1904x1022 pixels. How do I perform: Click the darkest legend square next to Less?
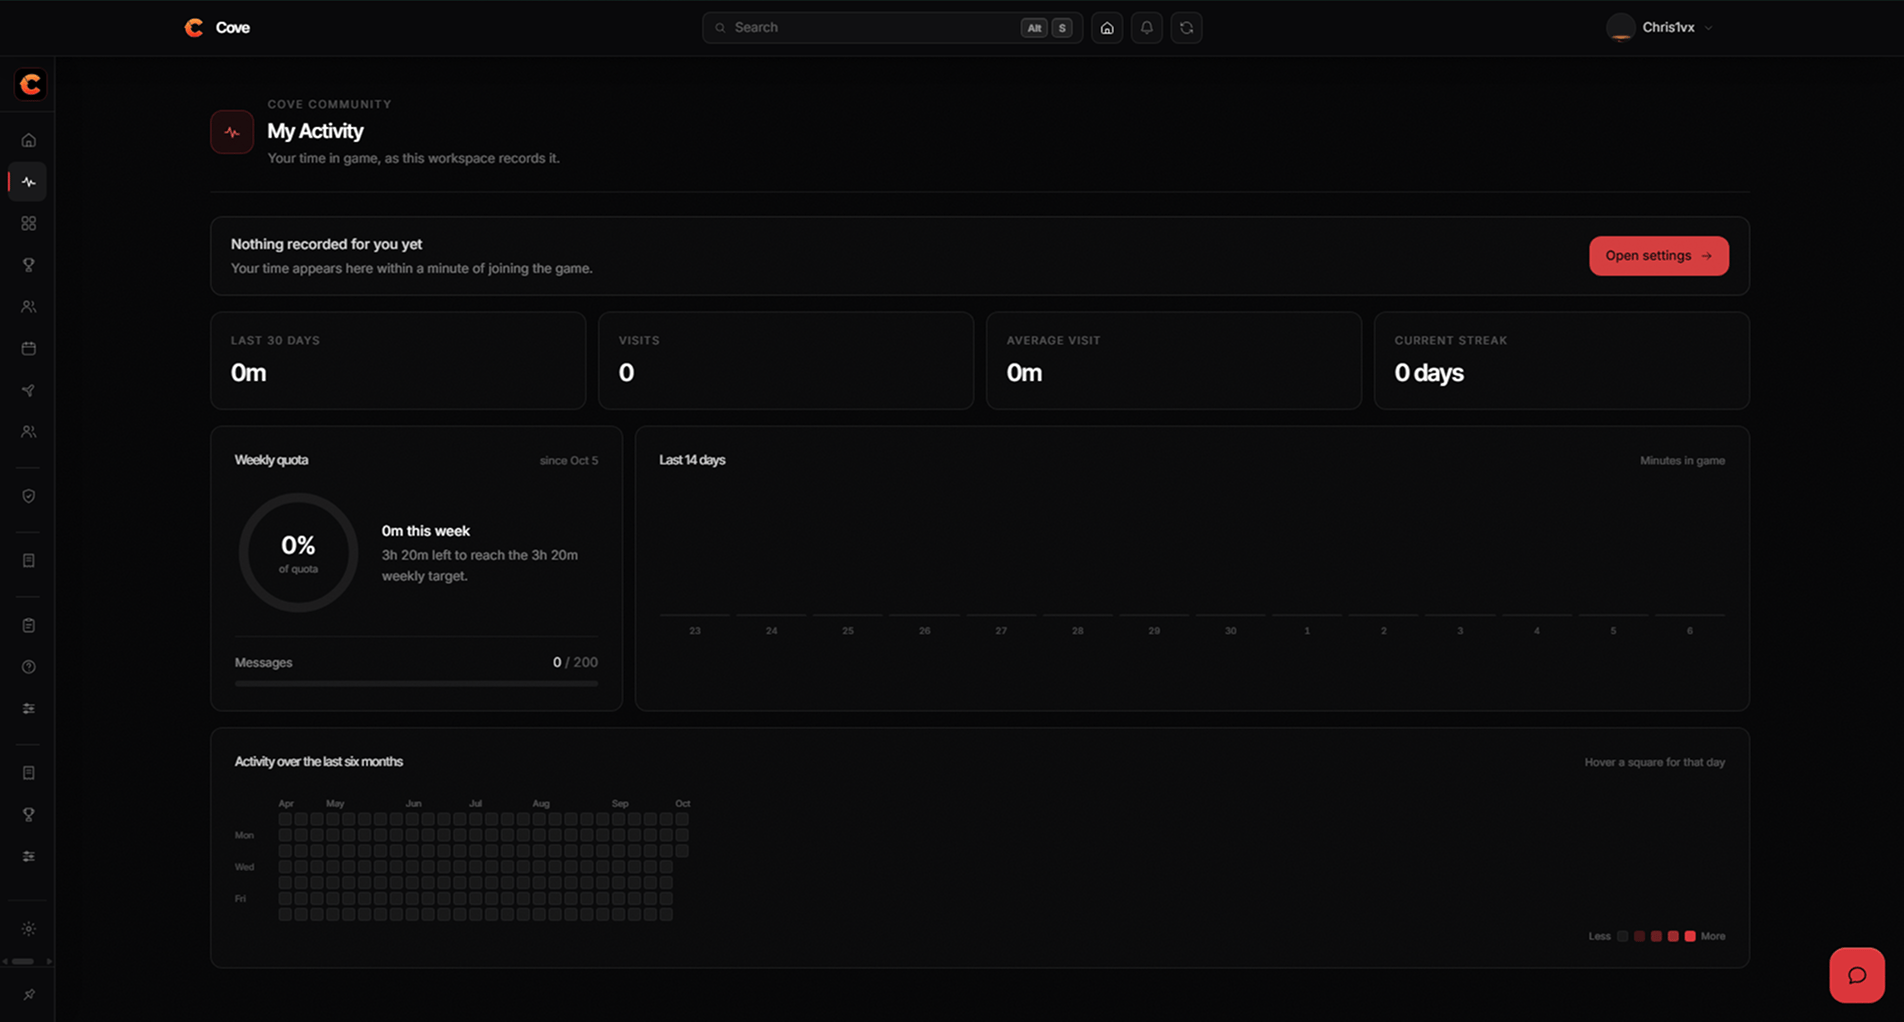tap(1623, 937)
